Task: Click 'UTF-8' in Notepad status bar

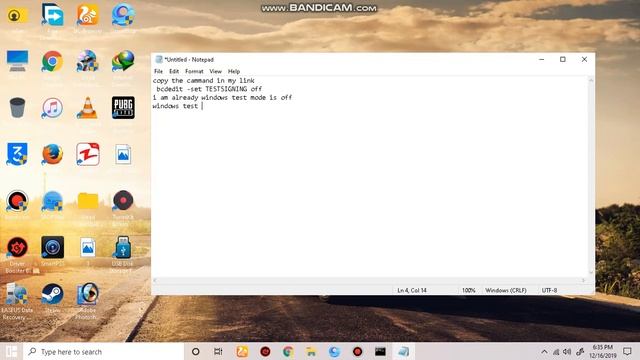Action: click(x=549, y=290)
